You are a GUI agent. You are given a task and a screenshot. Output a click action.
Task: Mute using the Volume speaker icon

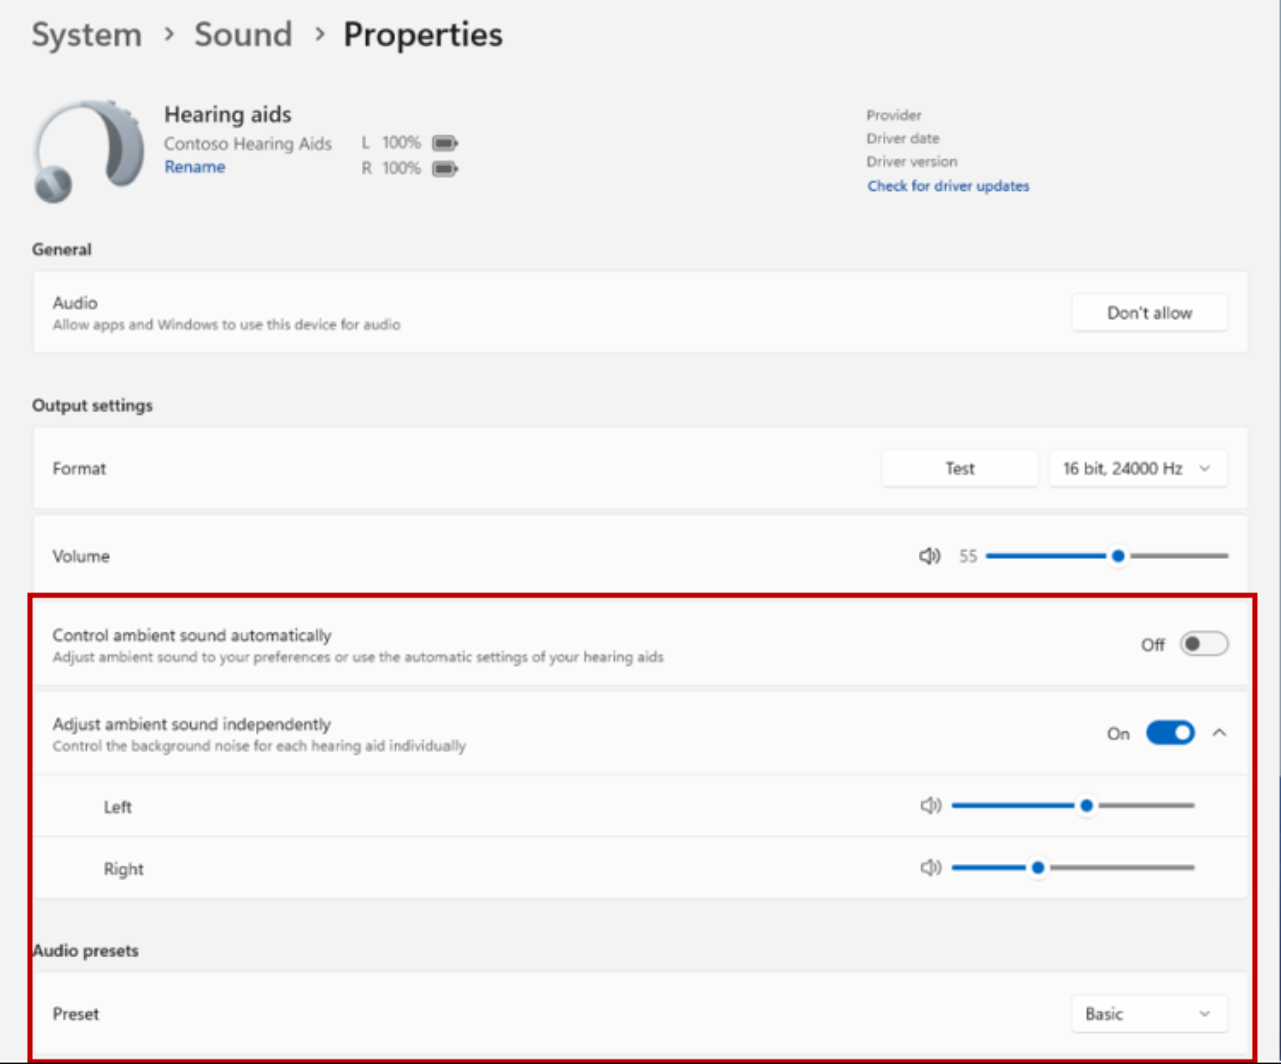click(x=930, y=556)
